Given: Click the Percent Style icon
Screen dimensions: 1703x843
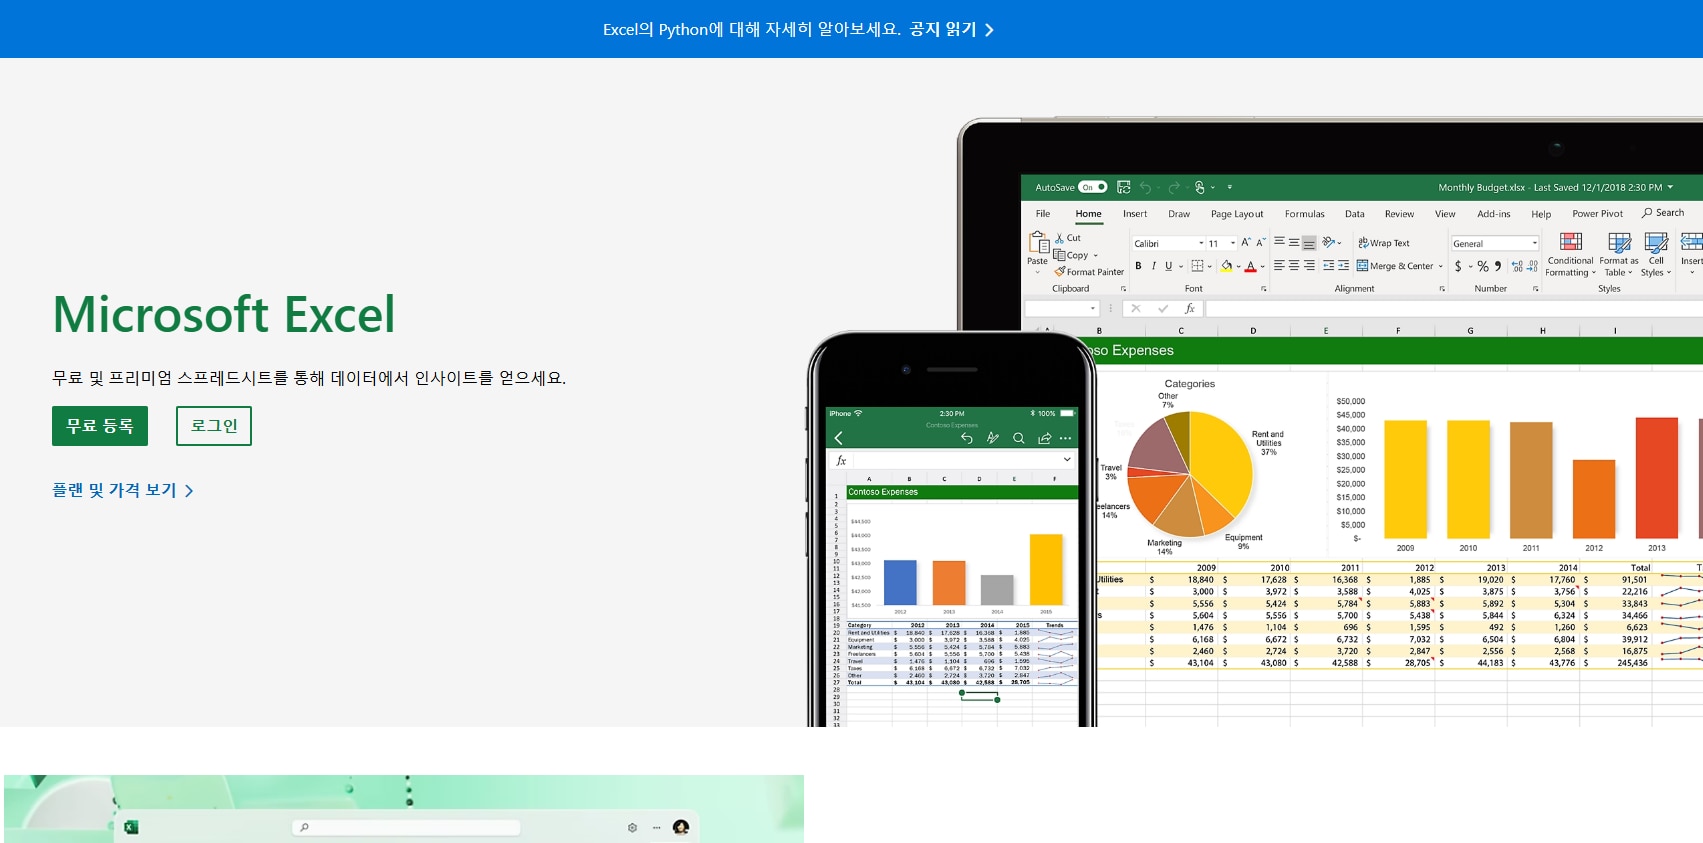Looking at the screenshot, I should [x=1483, y=266].
